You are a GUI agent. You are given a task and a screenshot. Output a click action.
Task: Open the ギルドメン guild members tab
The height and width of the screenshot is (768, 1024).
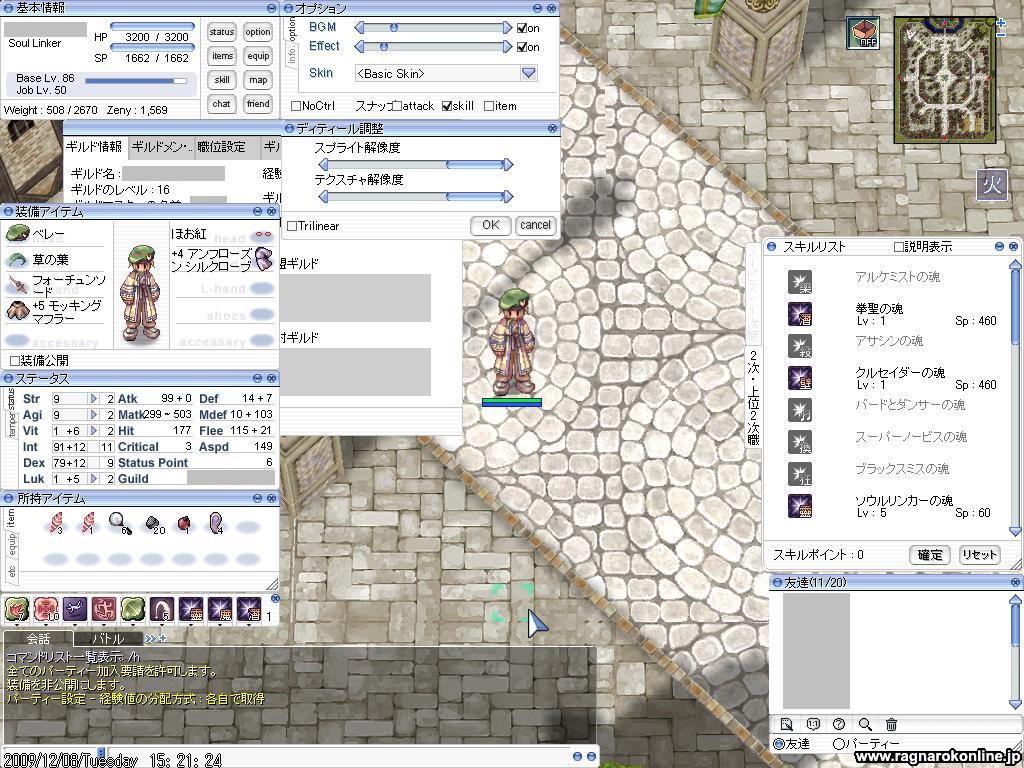tap(162, 147)
